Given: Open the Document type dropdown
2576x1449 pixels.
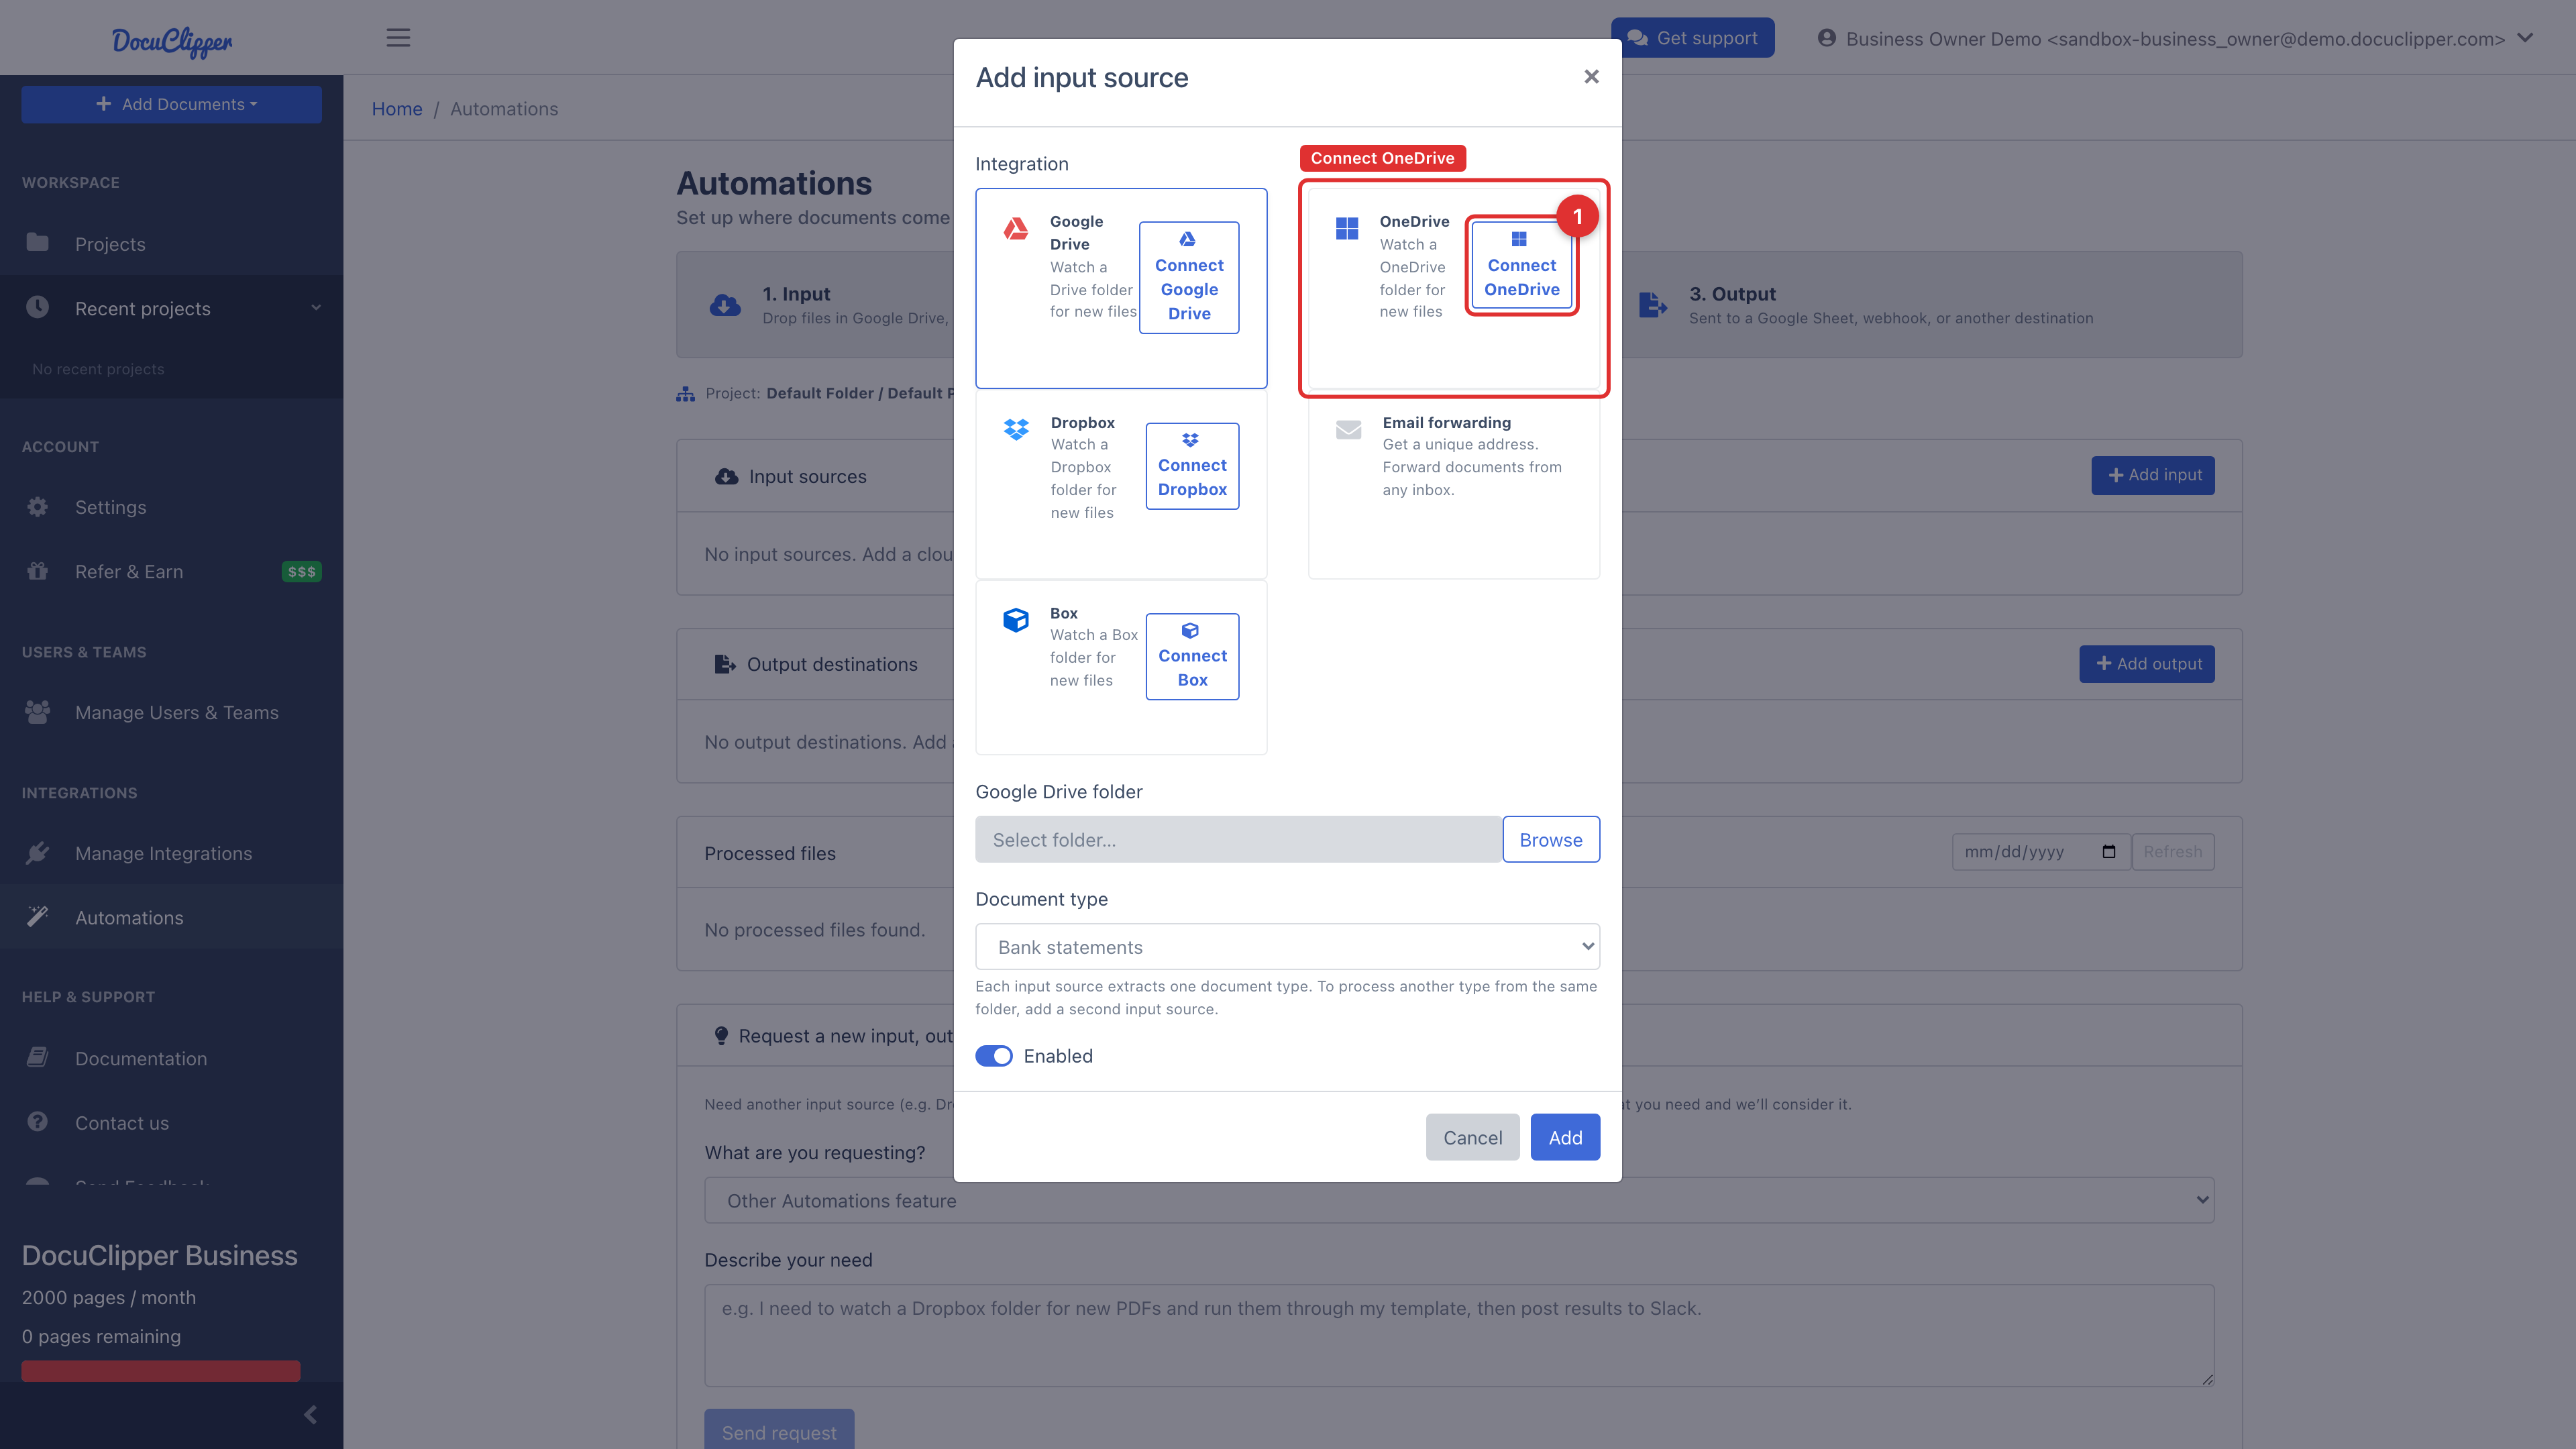Looking at the screenshot, I should coord(1287,947).
